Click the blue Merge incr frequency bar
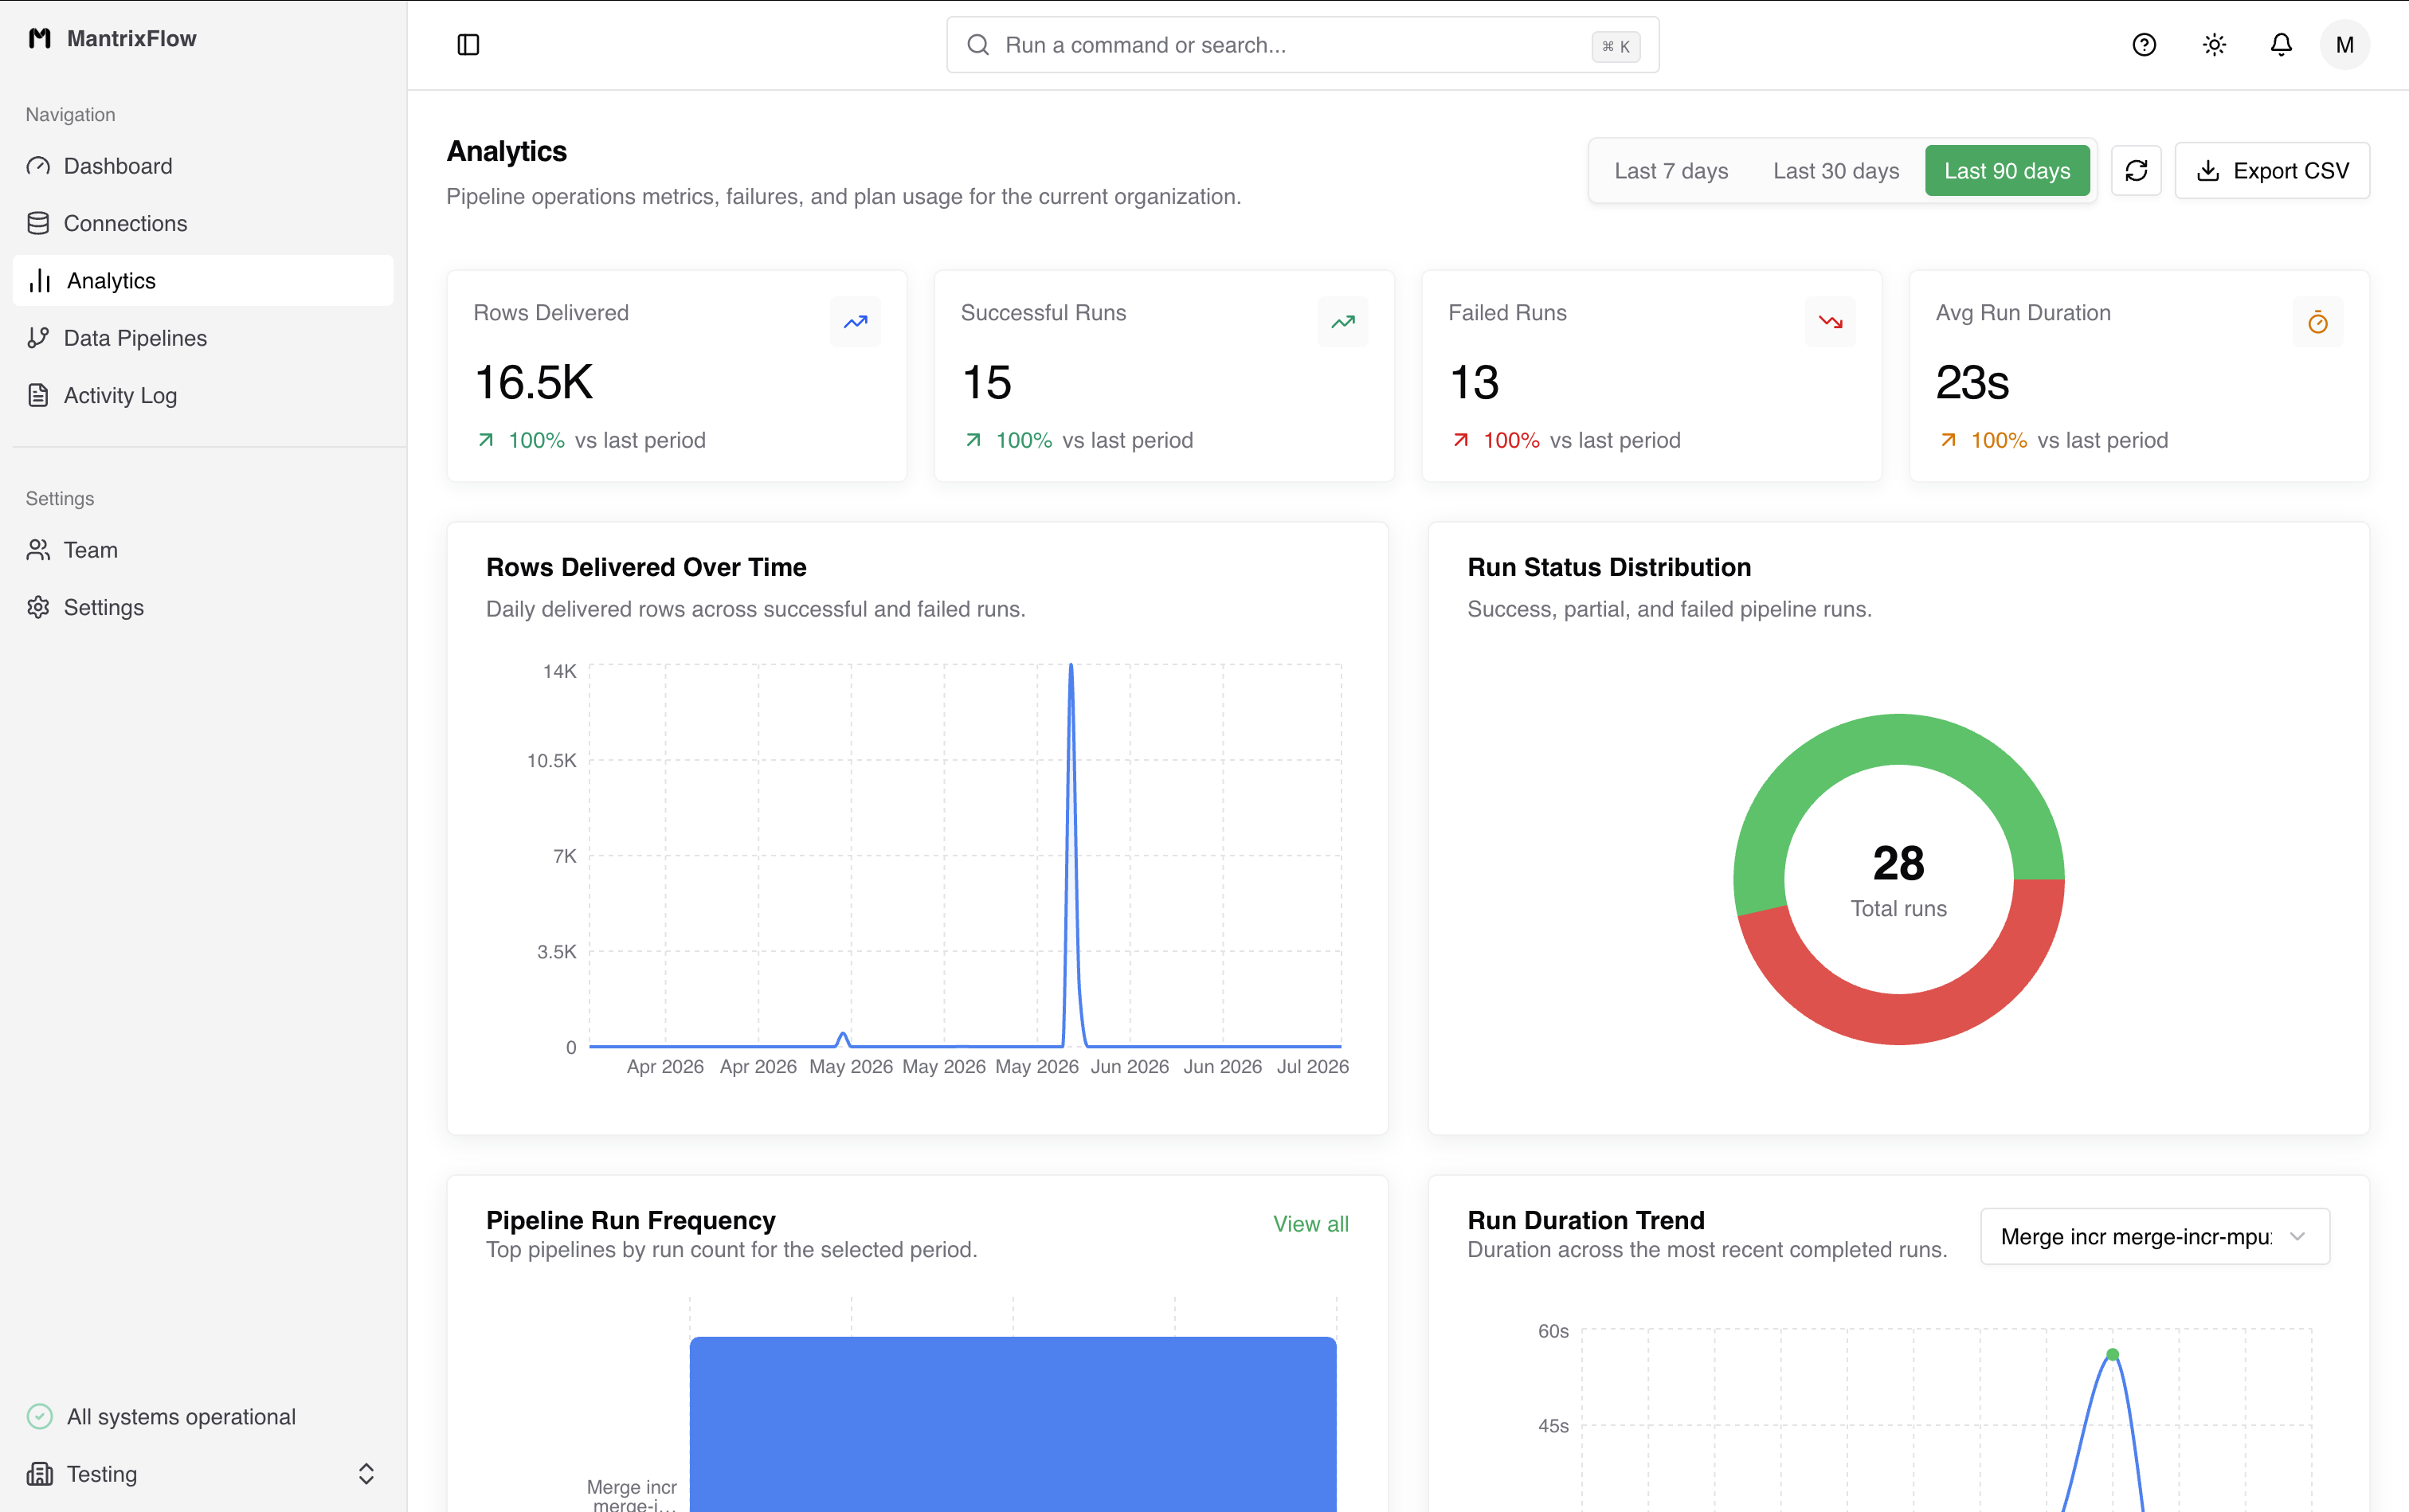Screen dimensions: 2409x1512 click(1013, 1424)
